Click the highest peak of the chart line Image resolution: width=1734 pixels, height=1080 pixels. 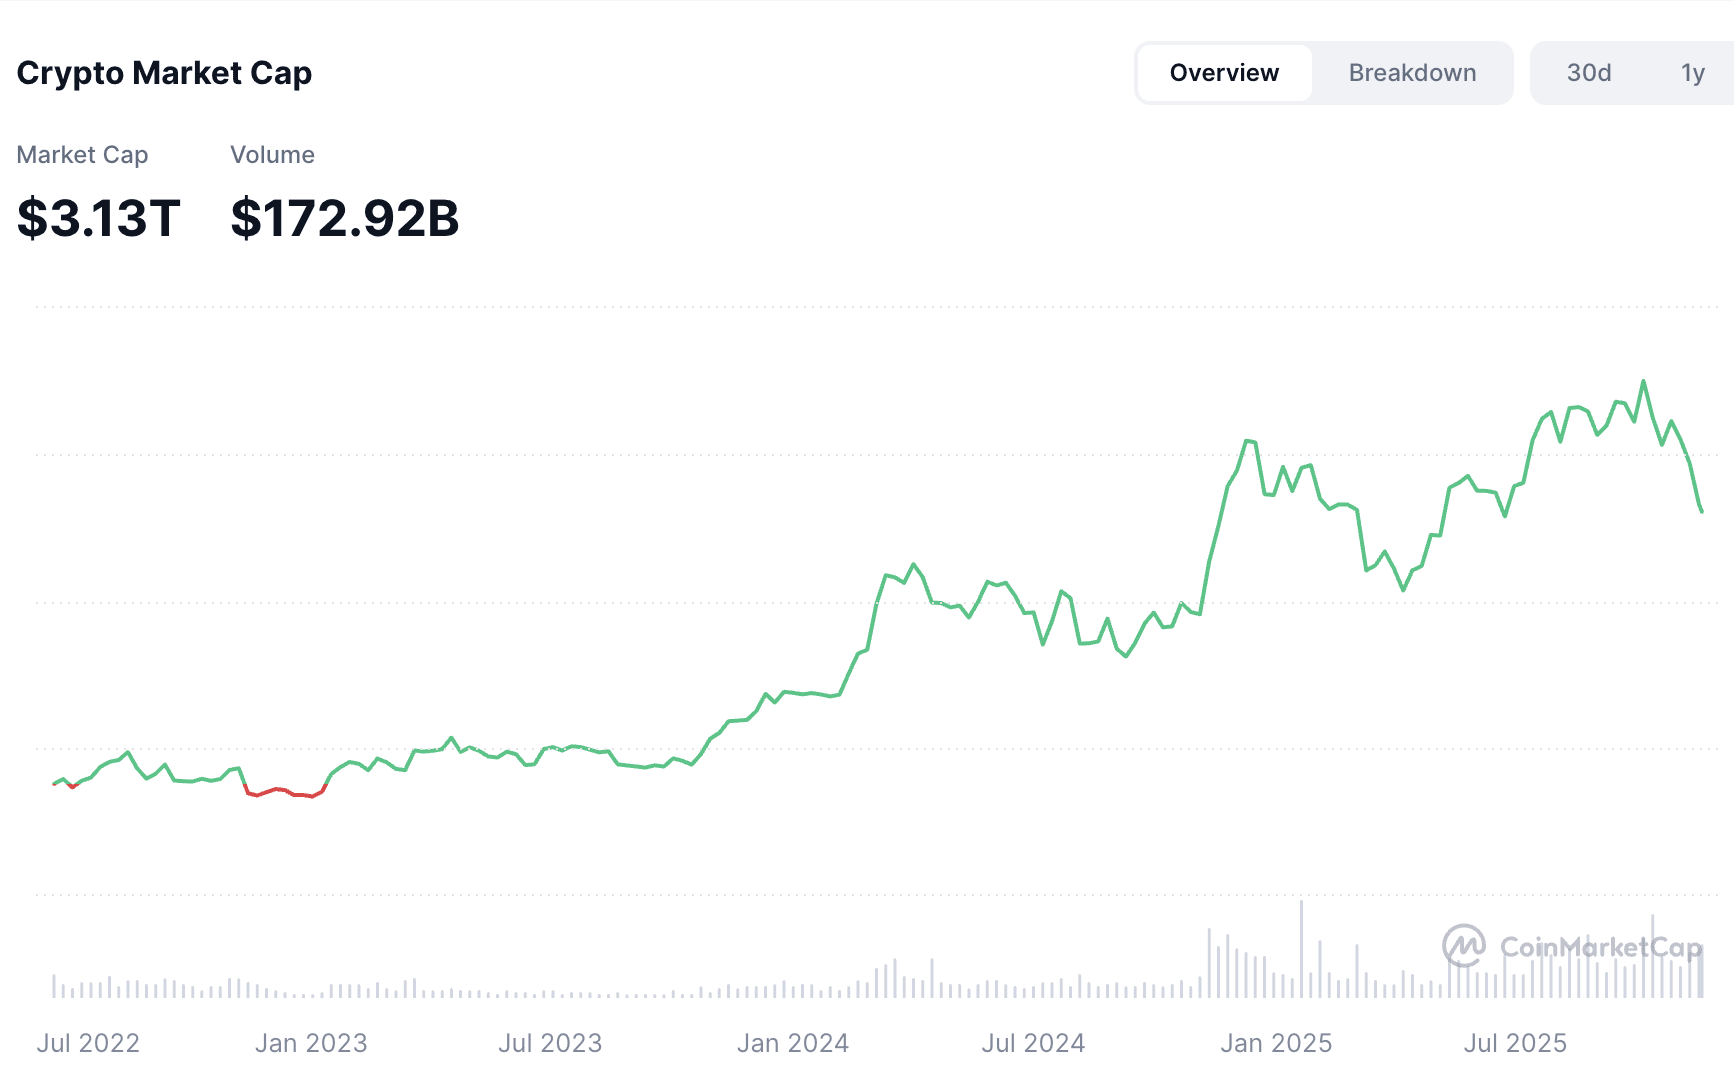tap(1643, 382)
